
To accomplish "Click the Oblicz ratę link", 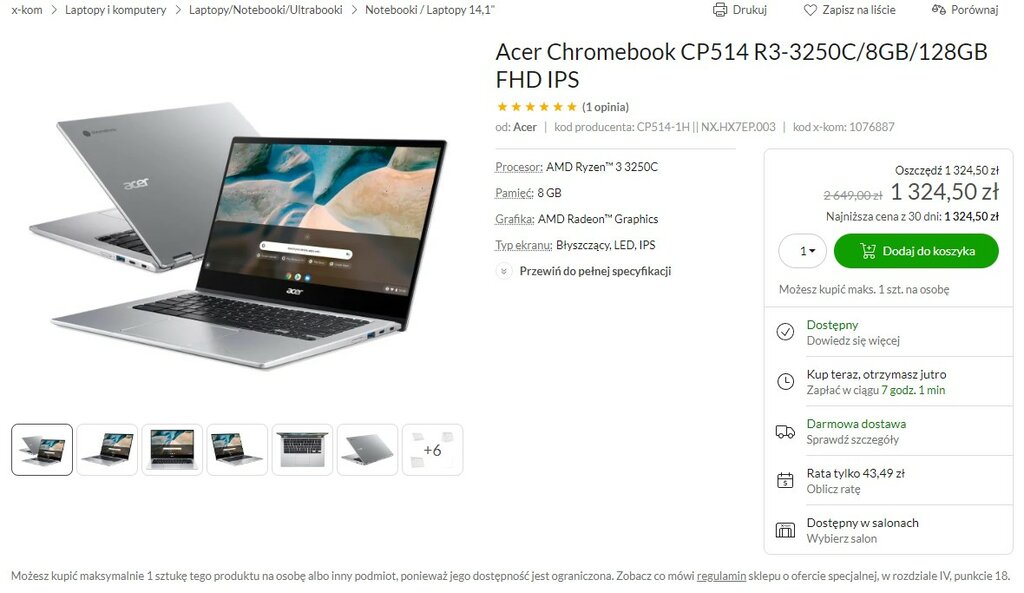I will point(833,489).
